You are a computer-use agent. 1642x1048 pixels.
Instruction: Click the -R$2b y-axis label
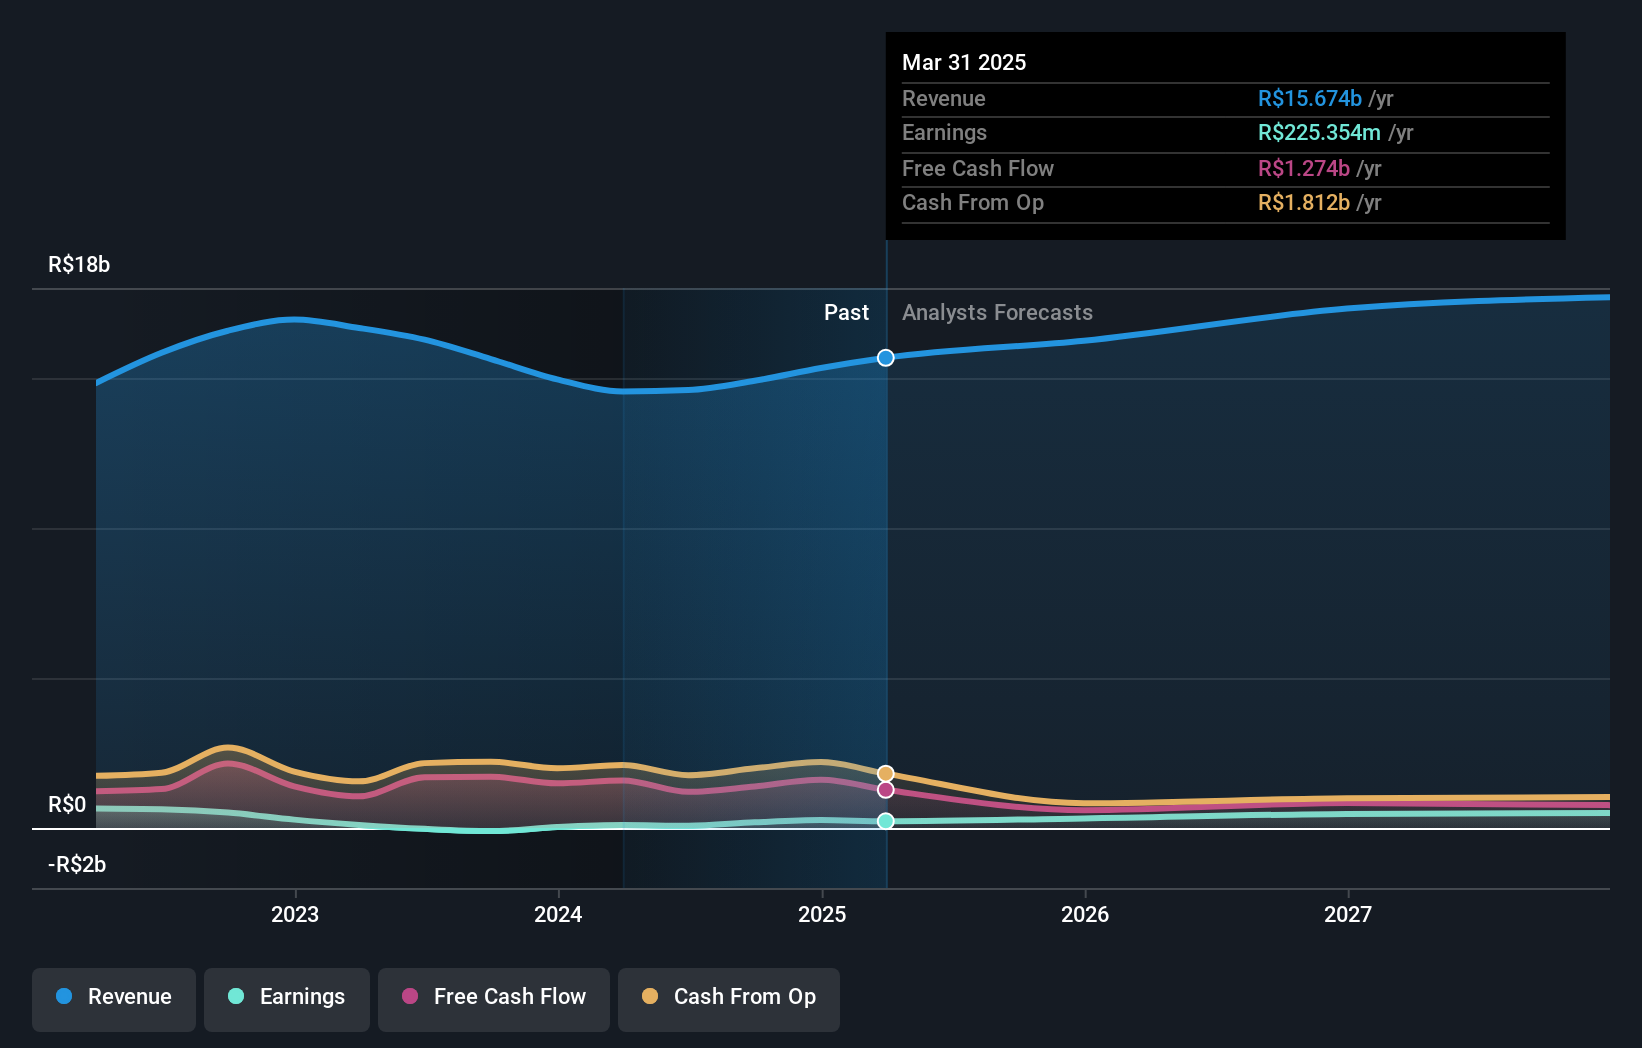(x=77, y=865)
